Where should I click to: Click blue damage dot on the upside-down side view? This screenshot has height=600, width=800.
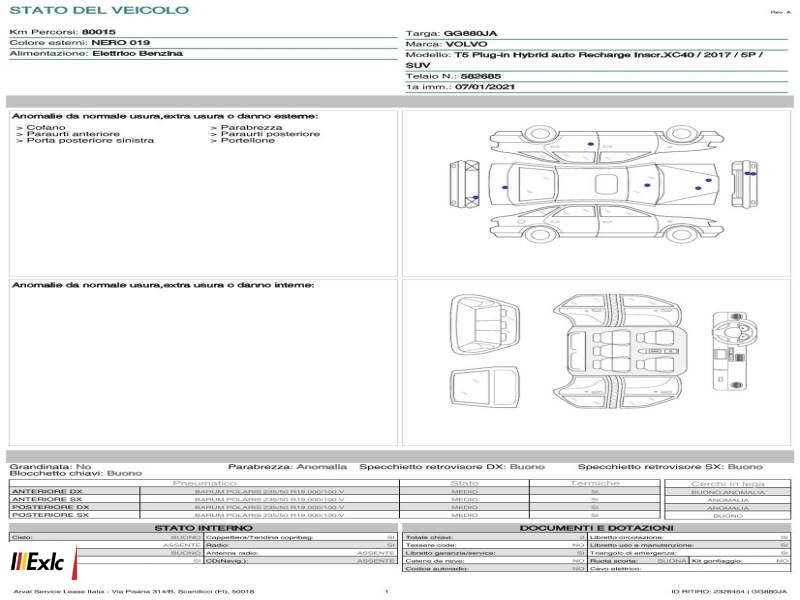point(590,144)
